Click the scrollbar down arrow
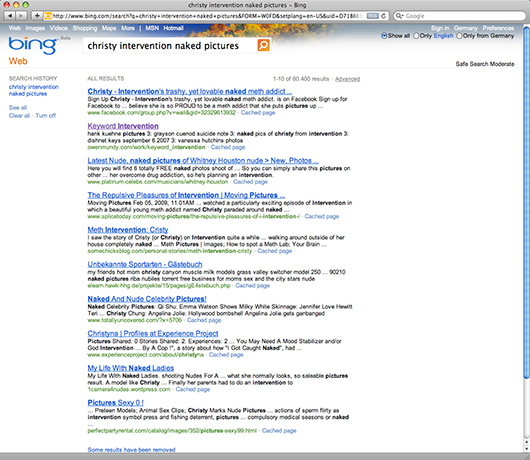Viewport: 530px width, 460px height. coord(526,449)
